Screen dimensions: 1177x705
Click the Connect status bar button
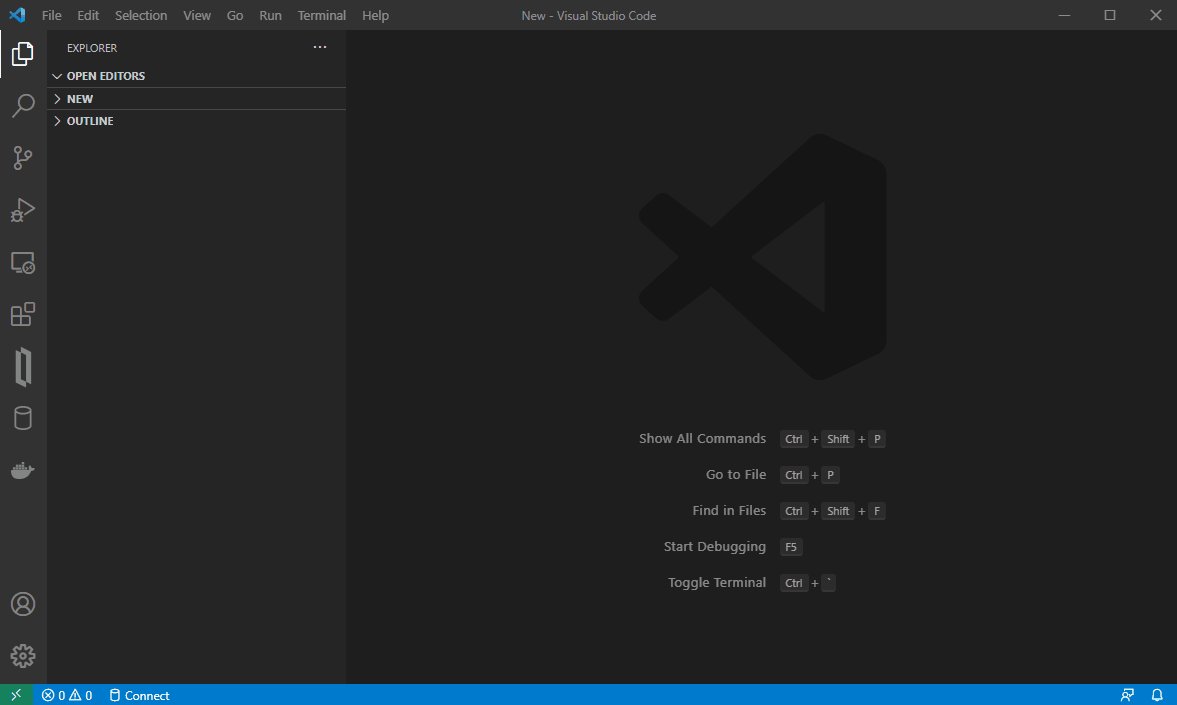coord(139,695)
